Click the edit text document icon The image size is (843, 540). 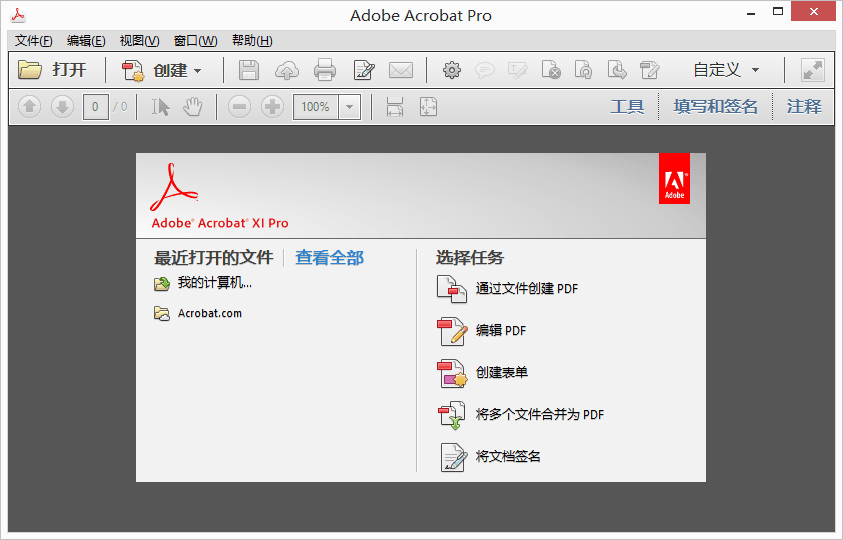point(364,70)
